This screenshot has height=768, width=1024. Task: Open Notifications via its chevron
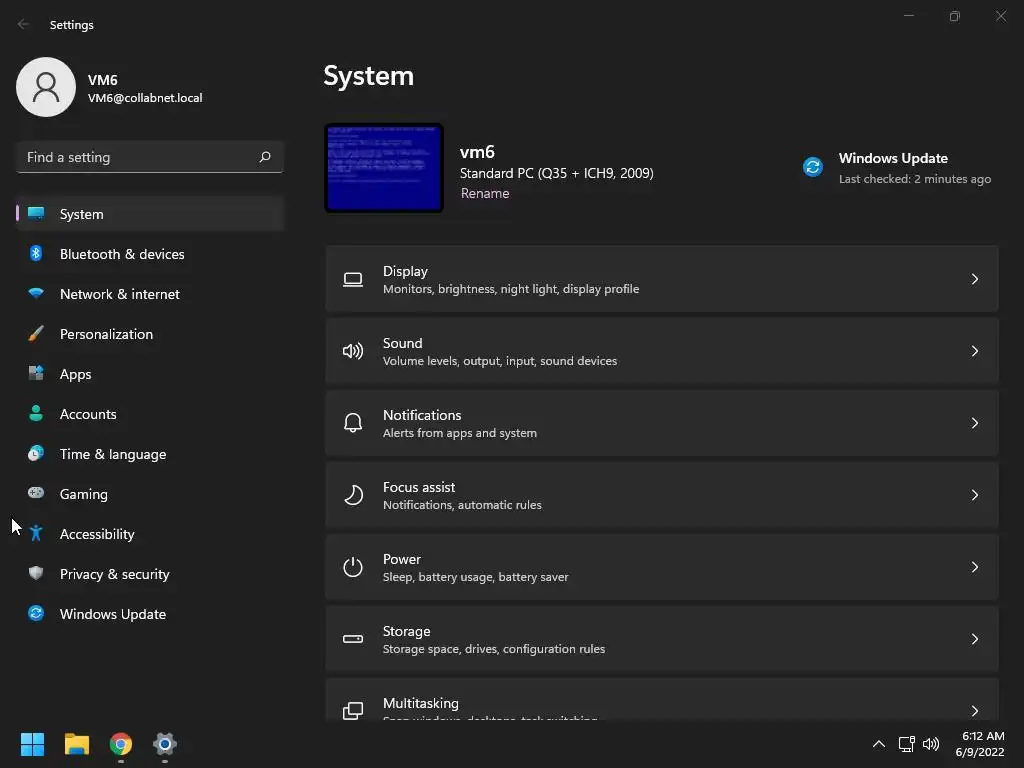pos(974,423)
